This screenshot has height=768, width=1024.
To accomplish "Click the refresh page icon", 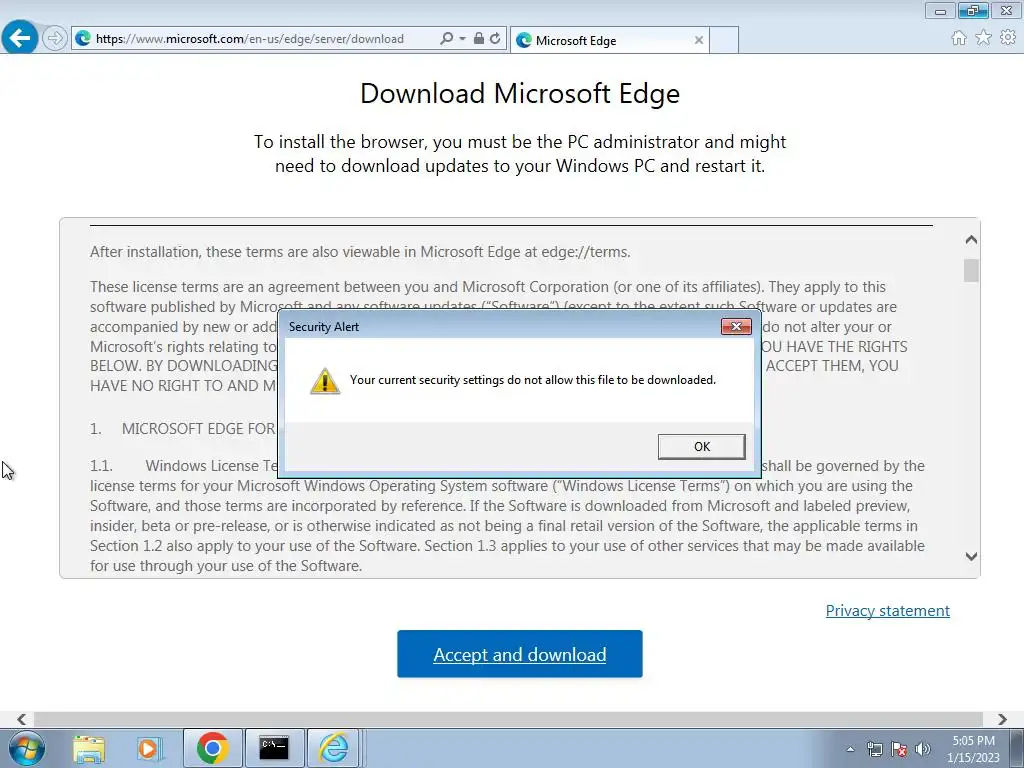I will click(x=495, y=39).
